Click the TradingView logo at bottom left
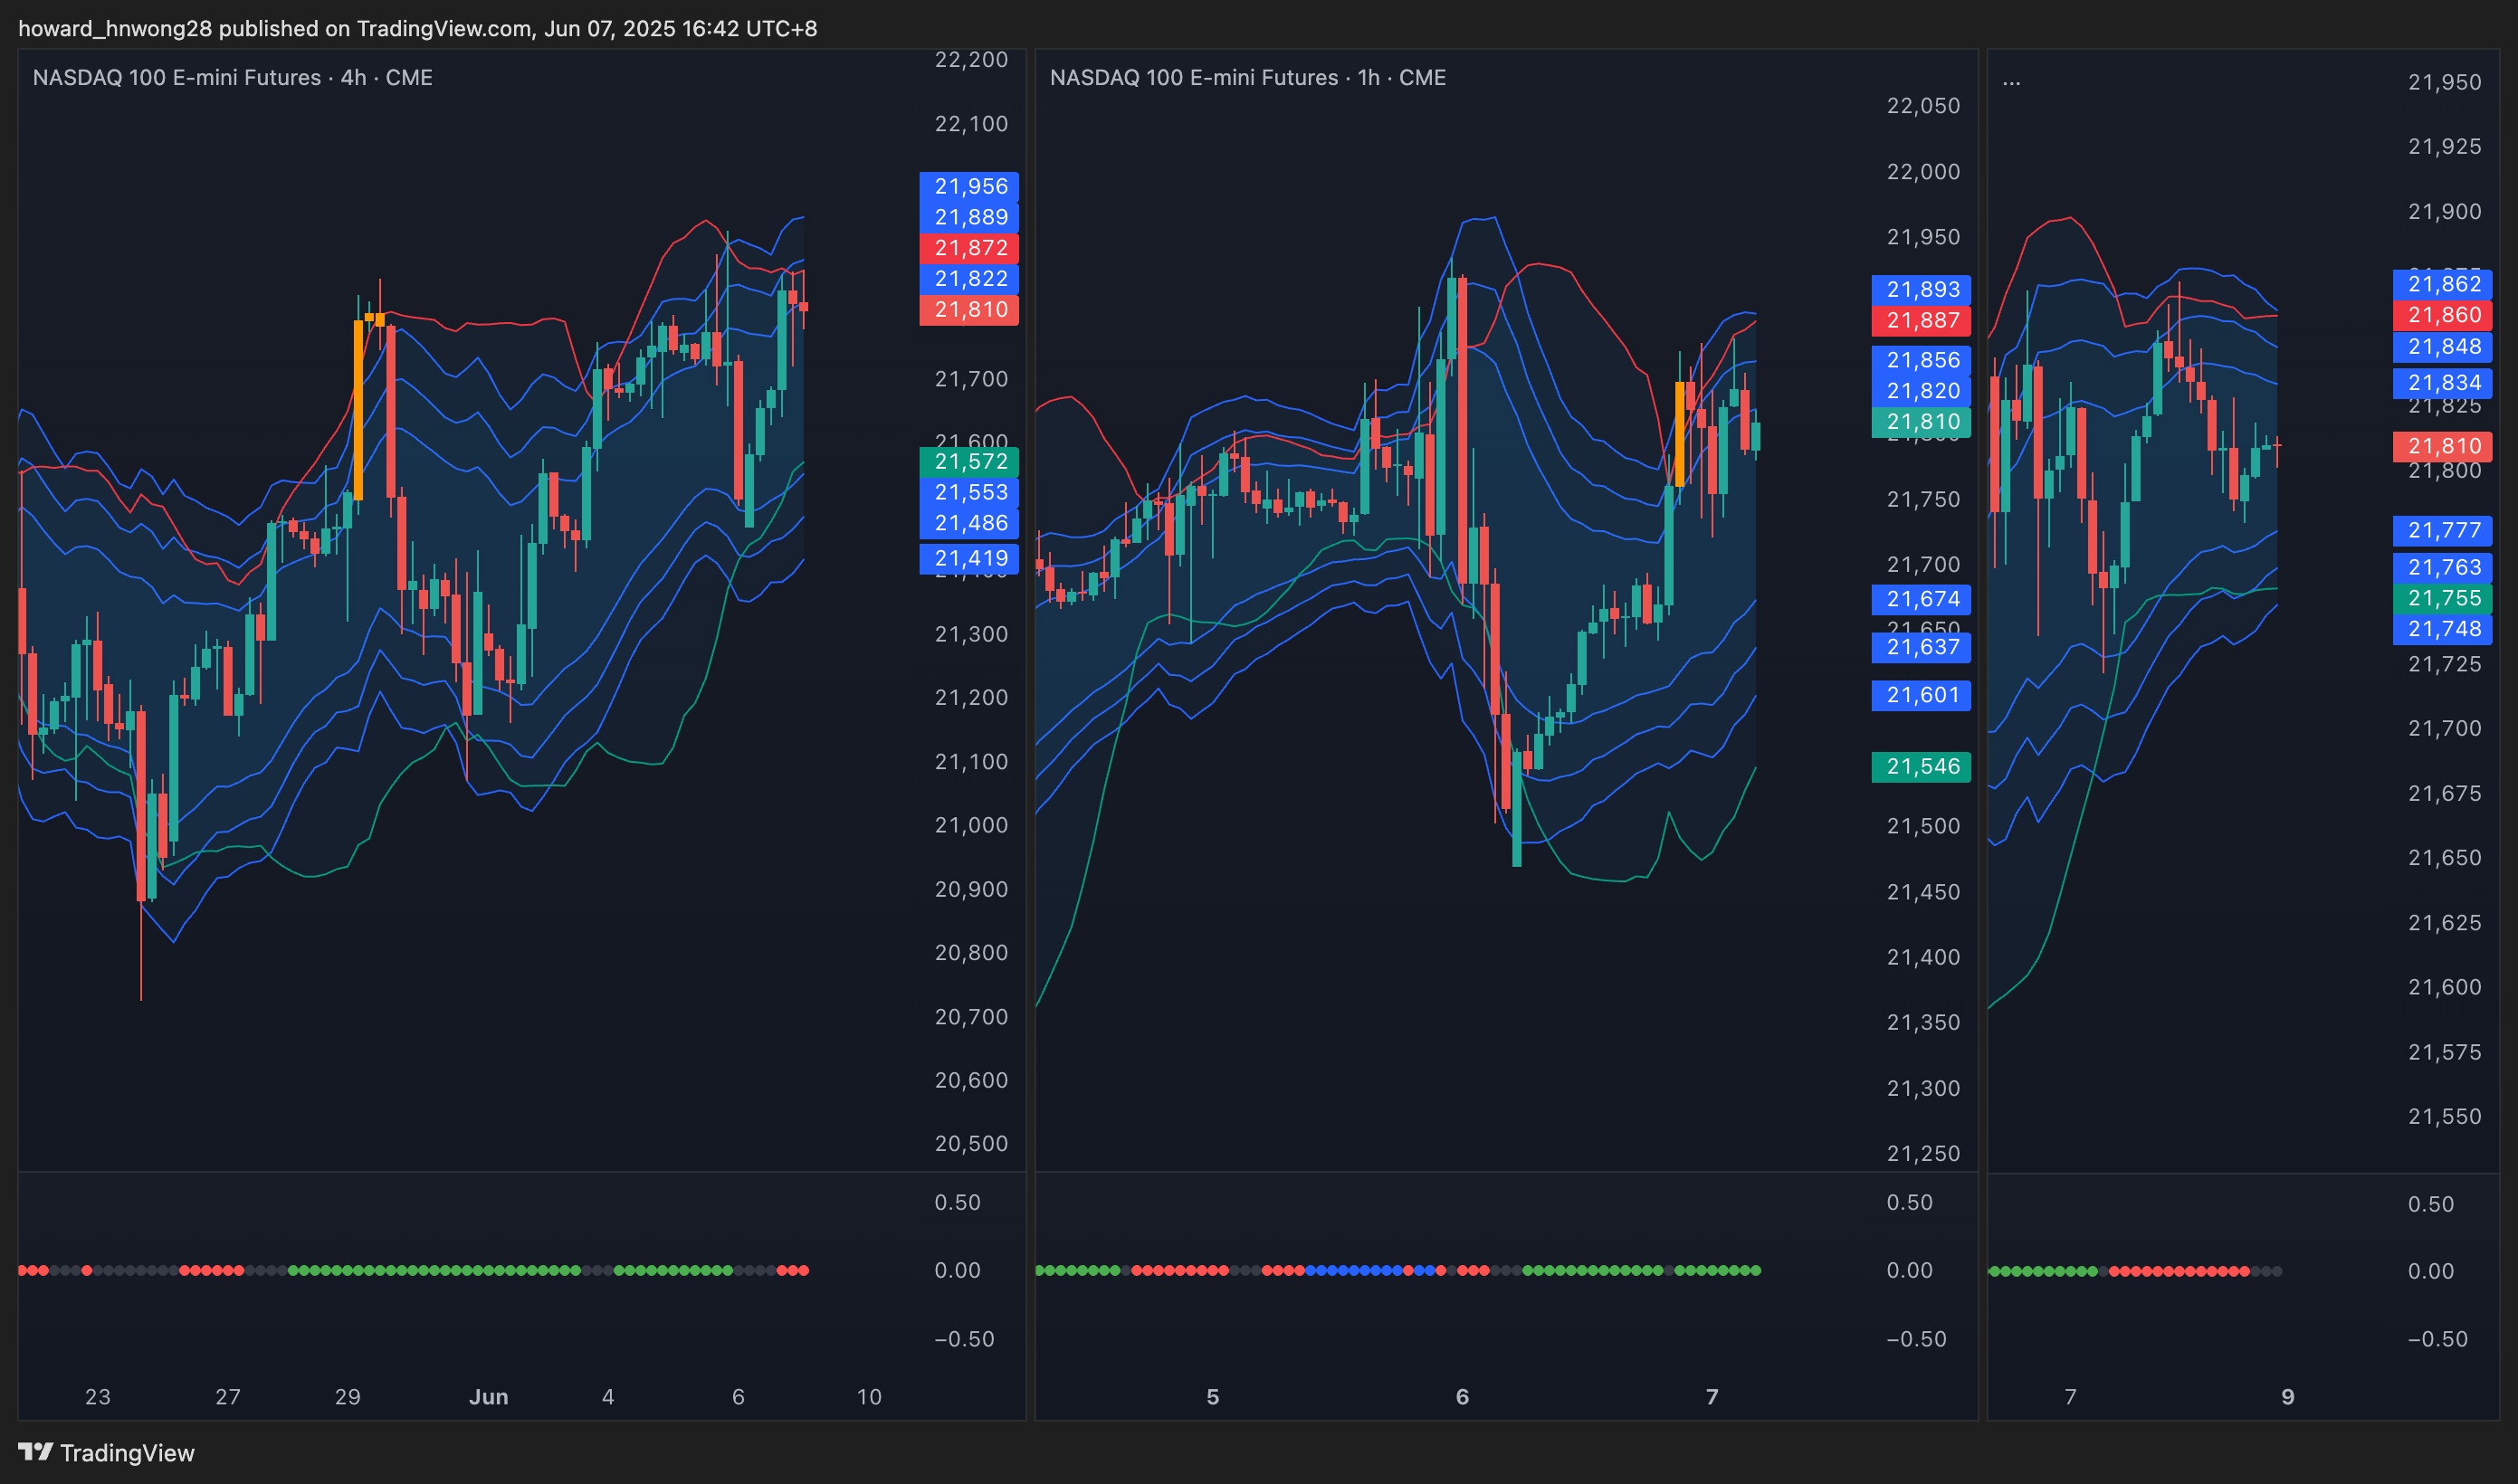The width and height of the screenshot is (2518, 1484). point(106,1452)
